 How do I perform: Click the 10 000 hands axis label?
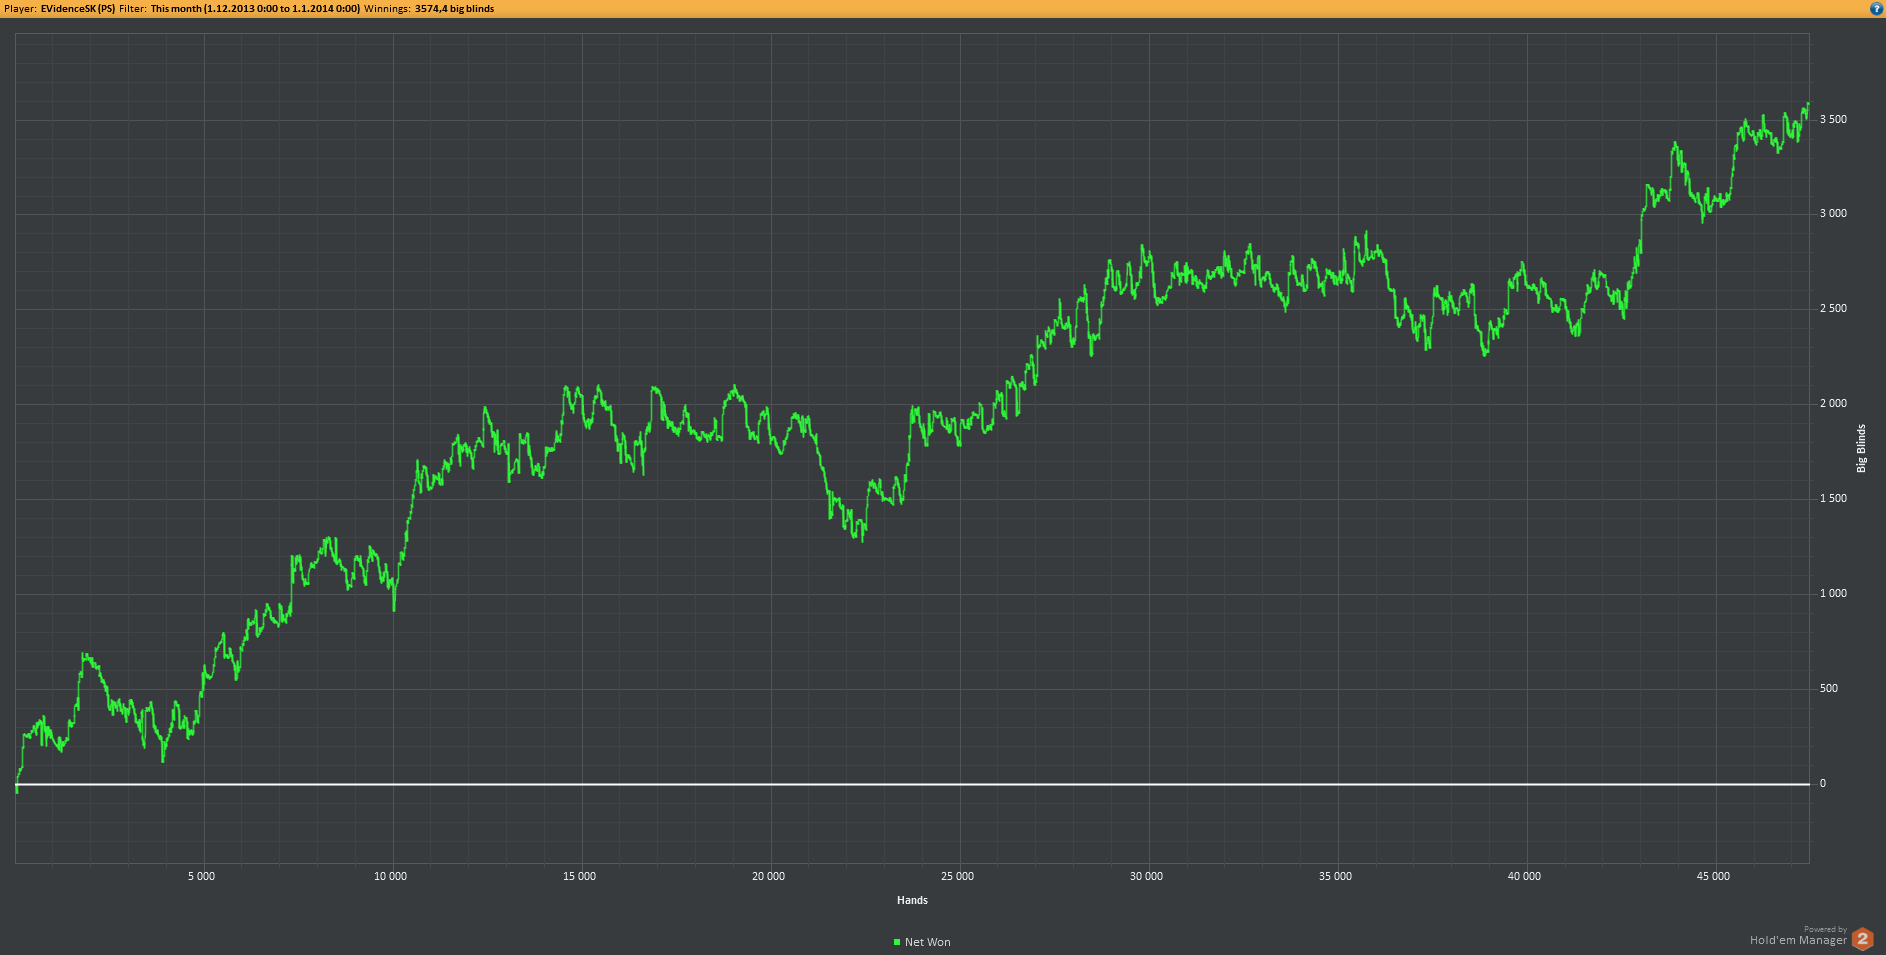390,876
